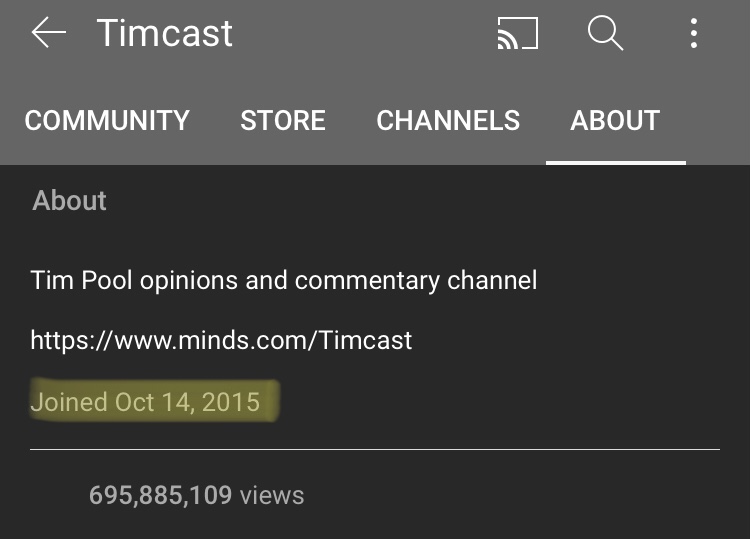The width and height of the screenshot is (750, 539).
Task: Open the three-dot overflow menu
Action: coord(694,33)
